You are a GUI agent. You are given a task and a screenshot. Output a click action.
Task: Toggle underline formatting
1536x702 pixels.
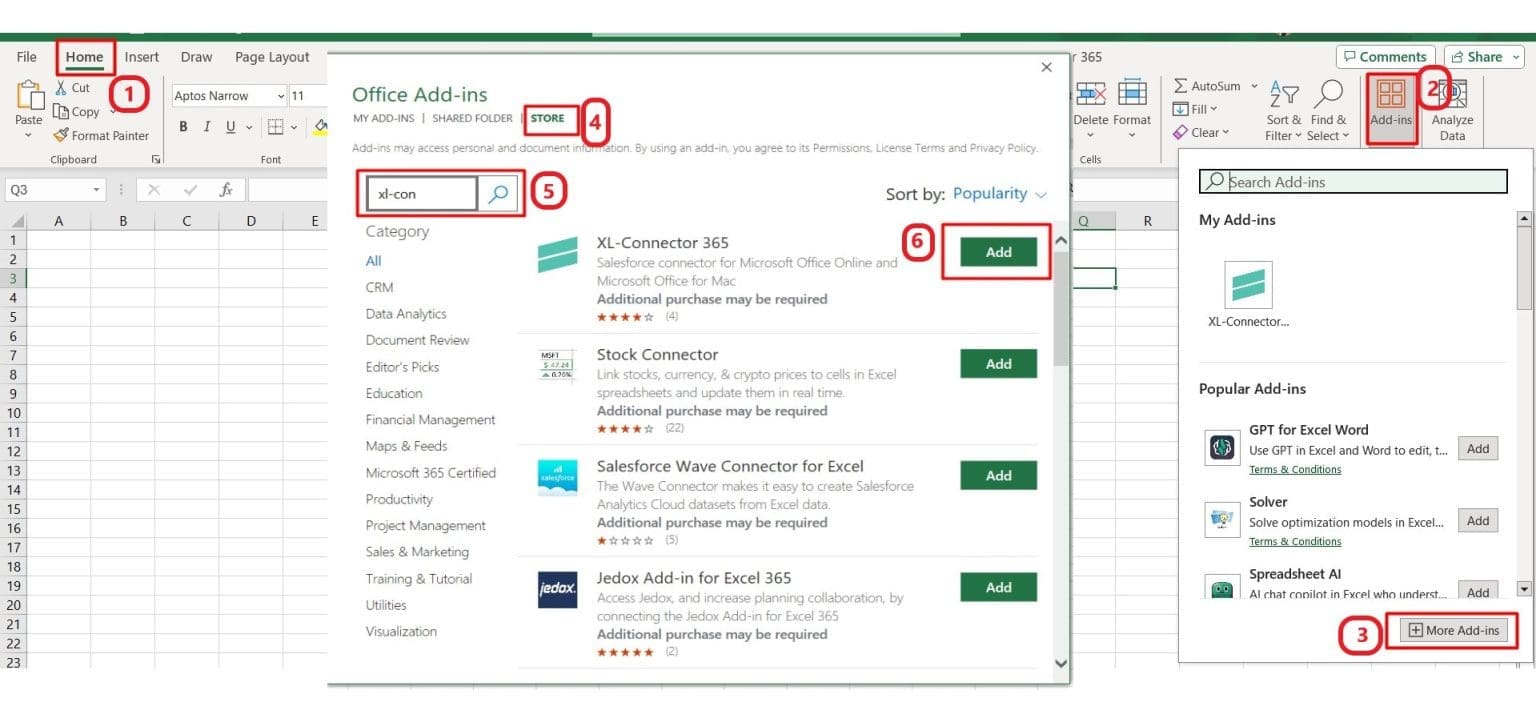(x=231, y=127)
